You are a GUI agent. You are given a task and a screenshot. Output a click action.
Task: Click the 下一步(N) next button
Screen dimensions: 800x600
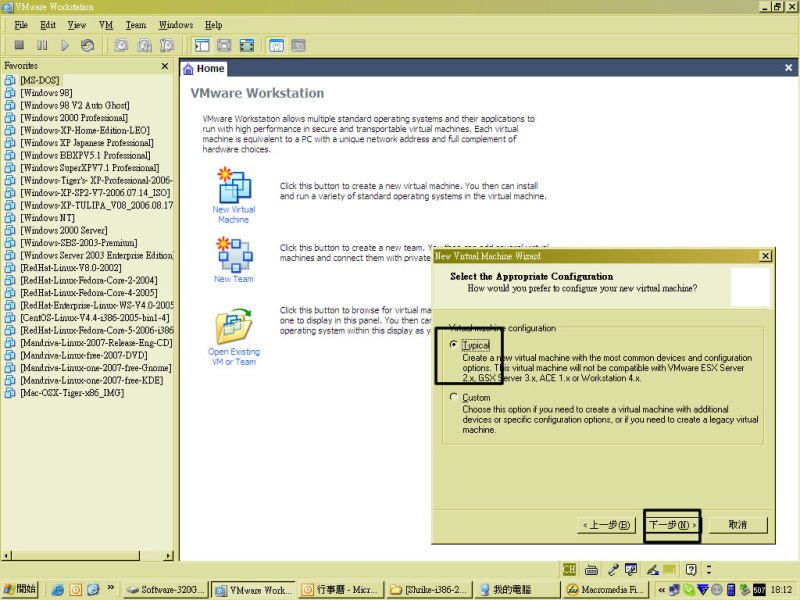point(671,525)
